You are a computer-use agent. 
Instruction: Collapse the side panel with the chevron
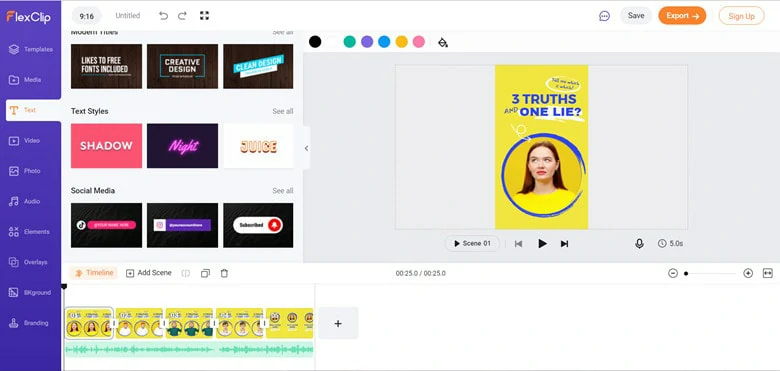pos(306,148)
